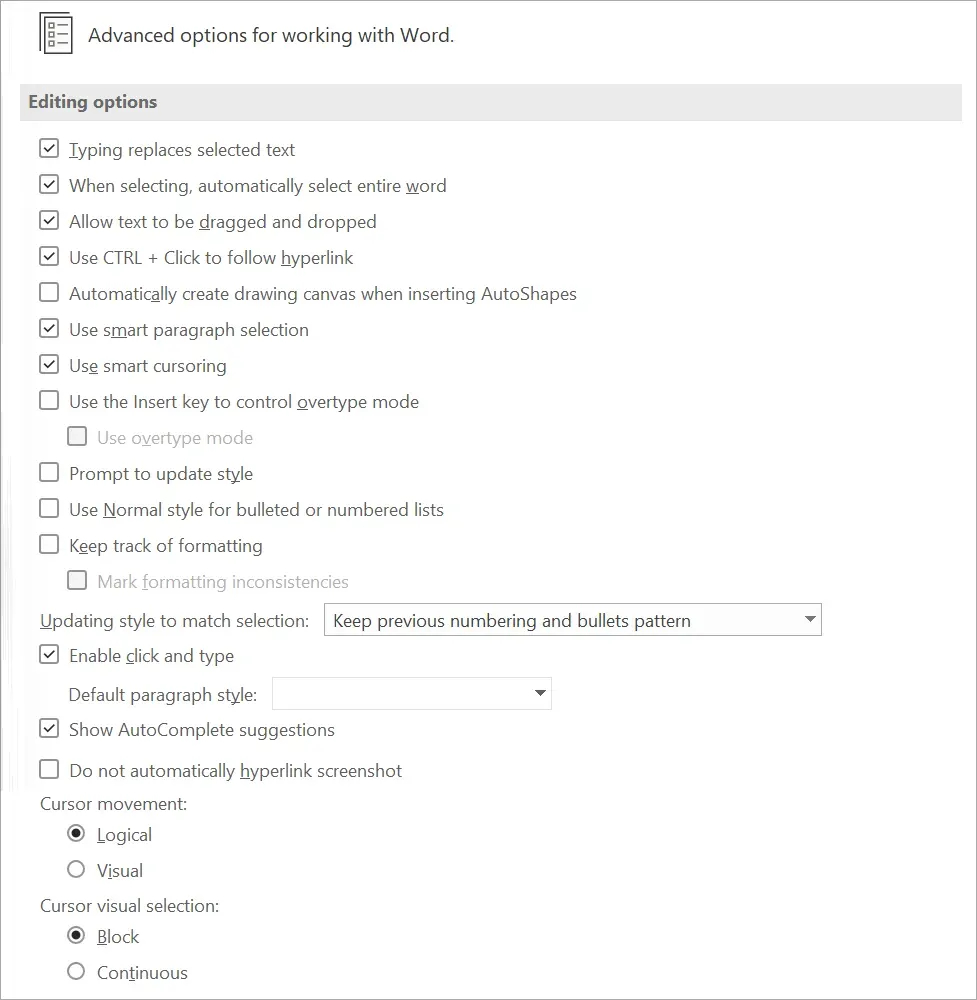Enable Normal style for bulleted or numbered lists

pyautogui.click(x=49, y=509)
